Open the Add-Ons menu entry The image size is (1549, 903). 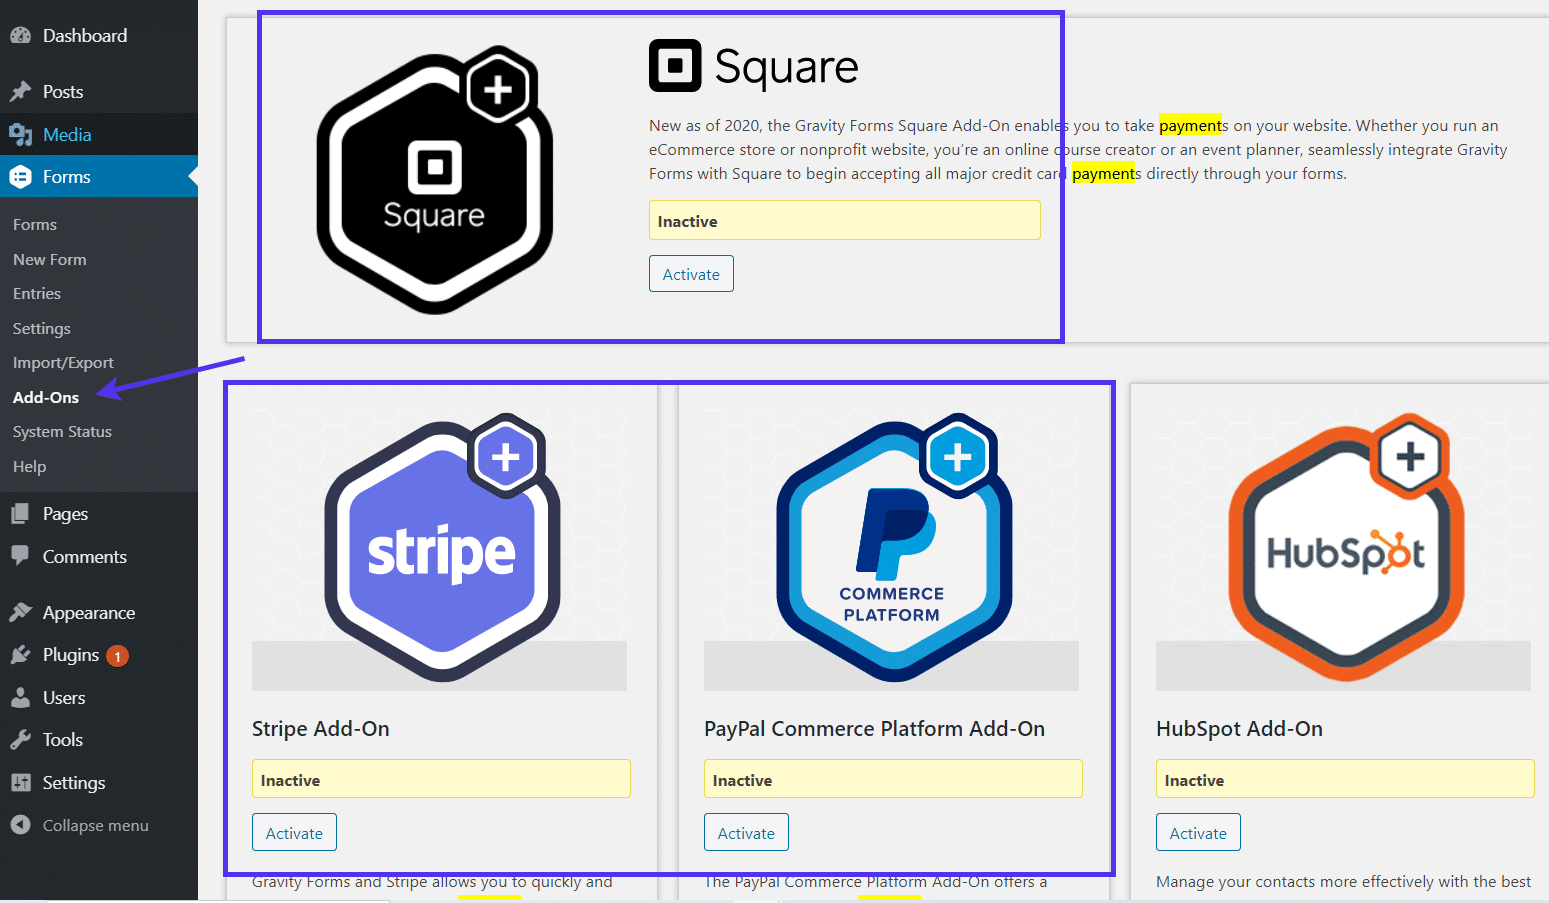coord(45,397)
